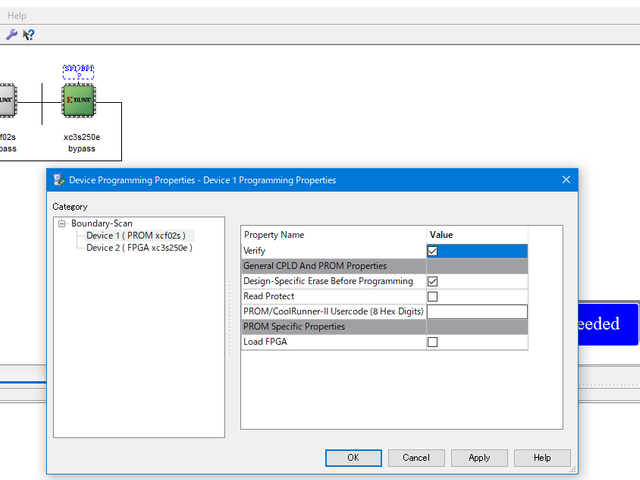The width and height of the screenshot is (640, 480).
Task: Click the Device Programming Properties dialog icon
Action: 59,180
